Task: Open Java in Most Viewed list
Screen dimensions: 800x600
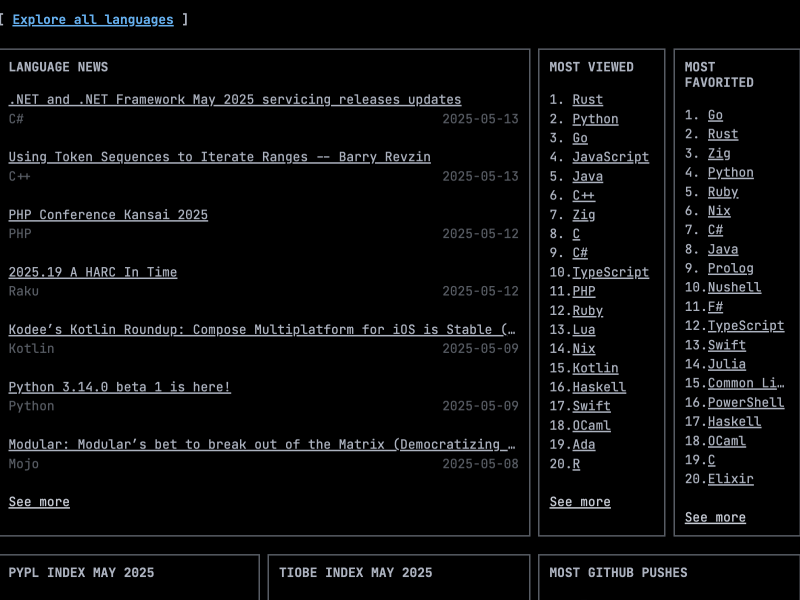Action: coord(588,176)
